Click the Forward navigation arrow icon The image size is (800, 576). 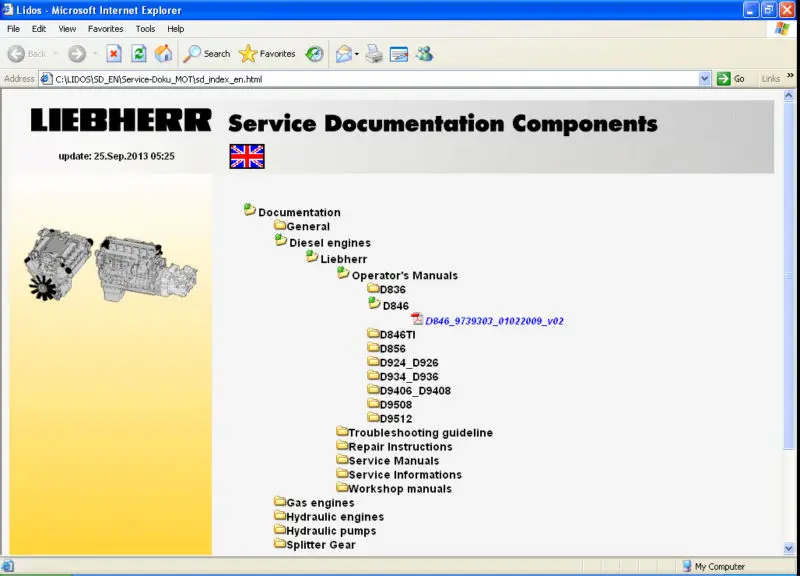pyautogui.click(x=77, y=54)
